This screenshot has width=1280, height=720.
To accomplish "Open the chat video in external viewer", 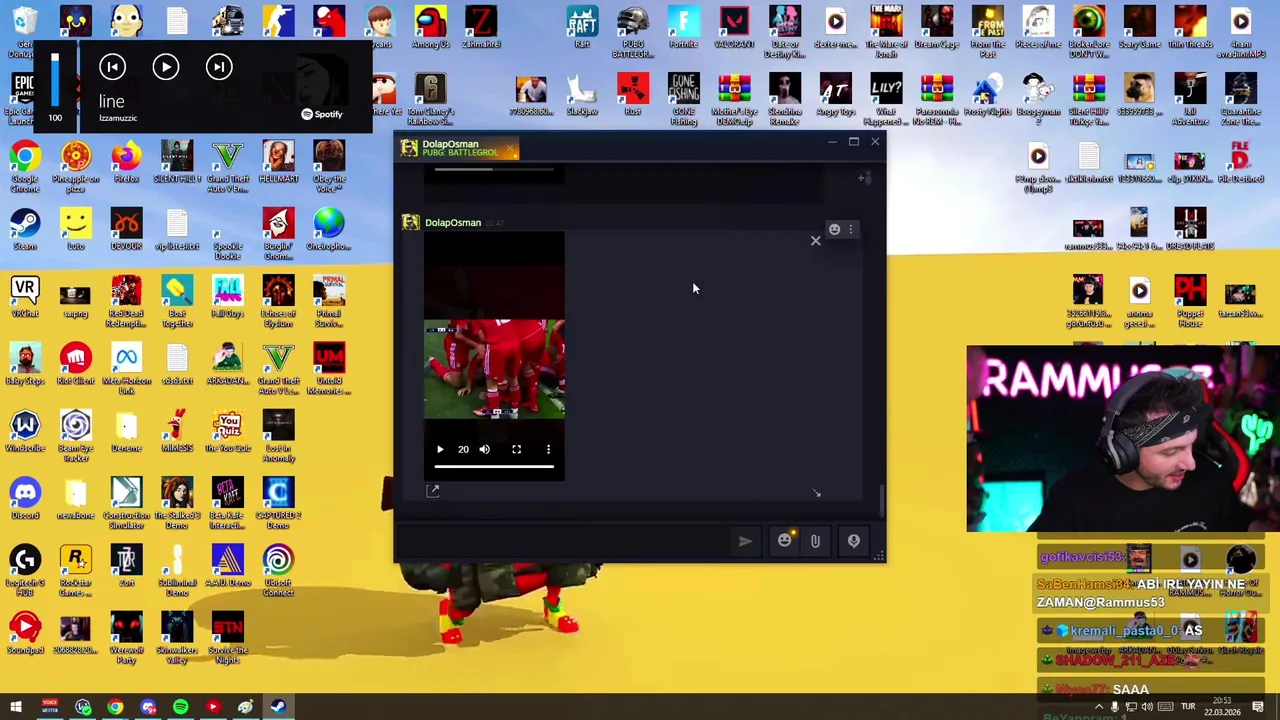I will (x=433, y=491).
